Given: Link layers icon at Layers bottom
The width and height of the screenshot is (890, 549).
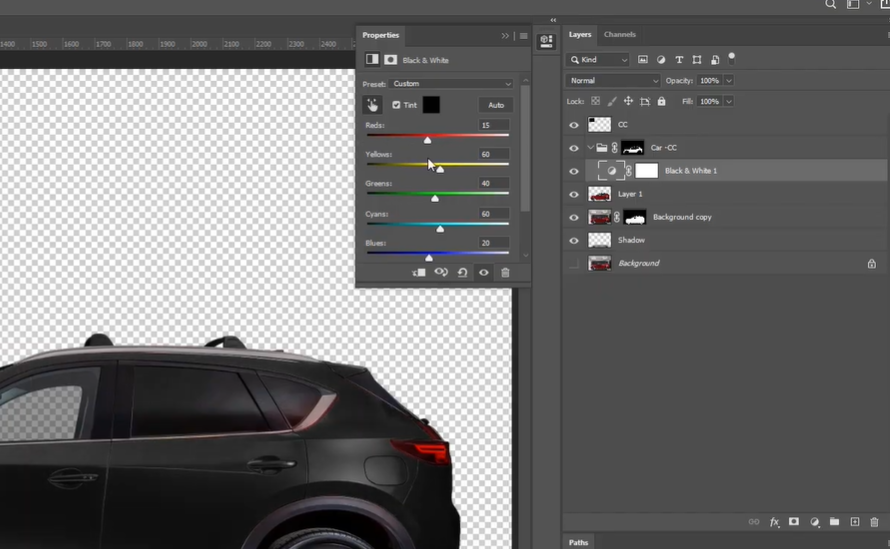Looking at the screenshot, I should tap(754, 522).
